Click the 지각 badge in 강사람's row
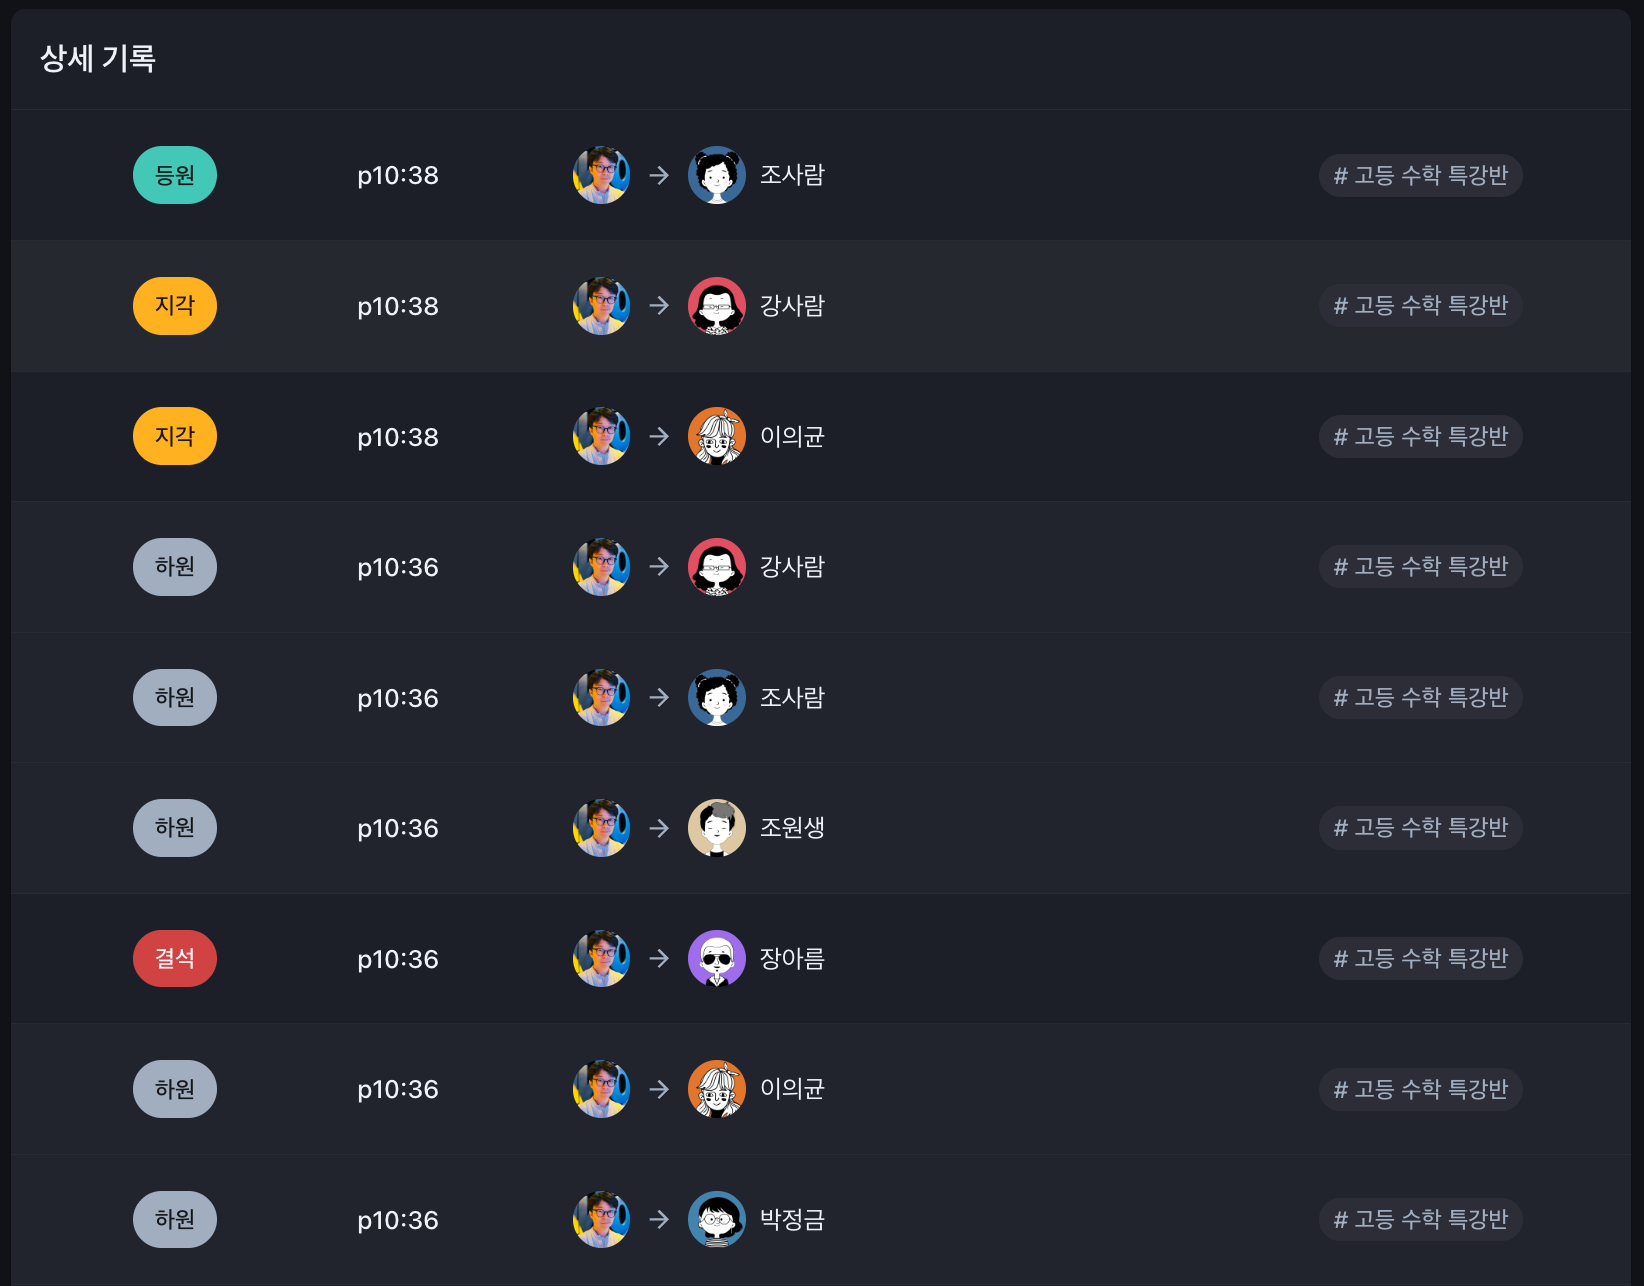This screenshot has width=1644, height=1286. tap(175, 306)
